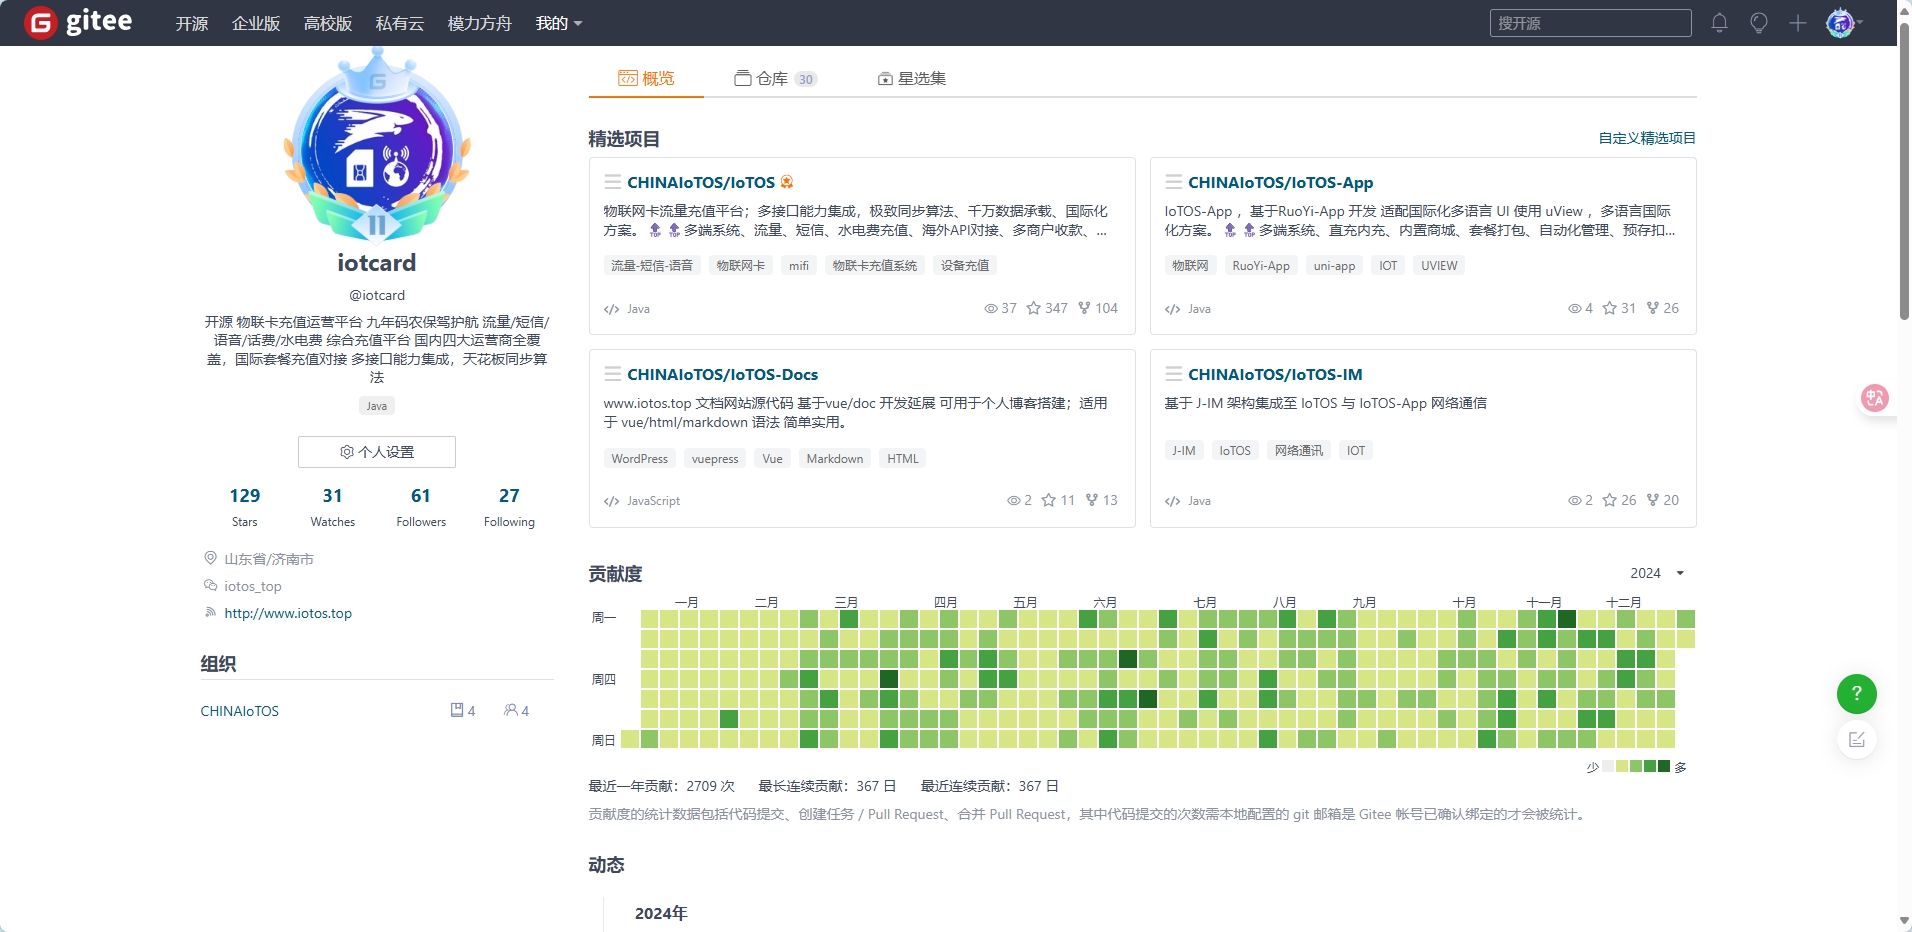Click the darkest green legend swatch
The width and height of the screenshot is (1912, 932).
[1664, 767]
